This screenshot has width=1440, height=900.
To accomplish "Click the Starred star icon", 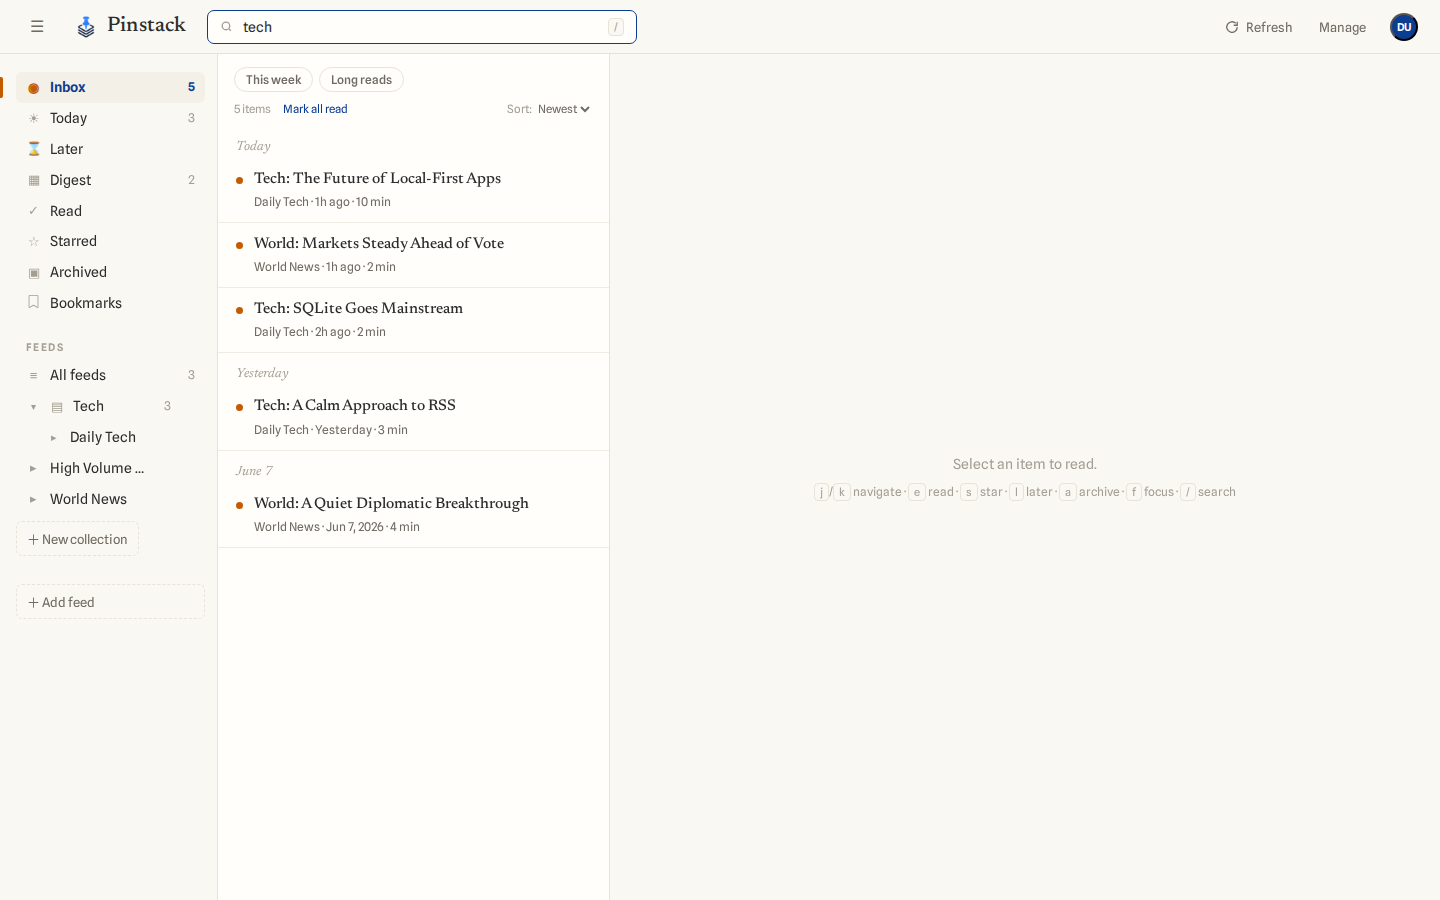I will pyautogui.click(x=34, y=241).
